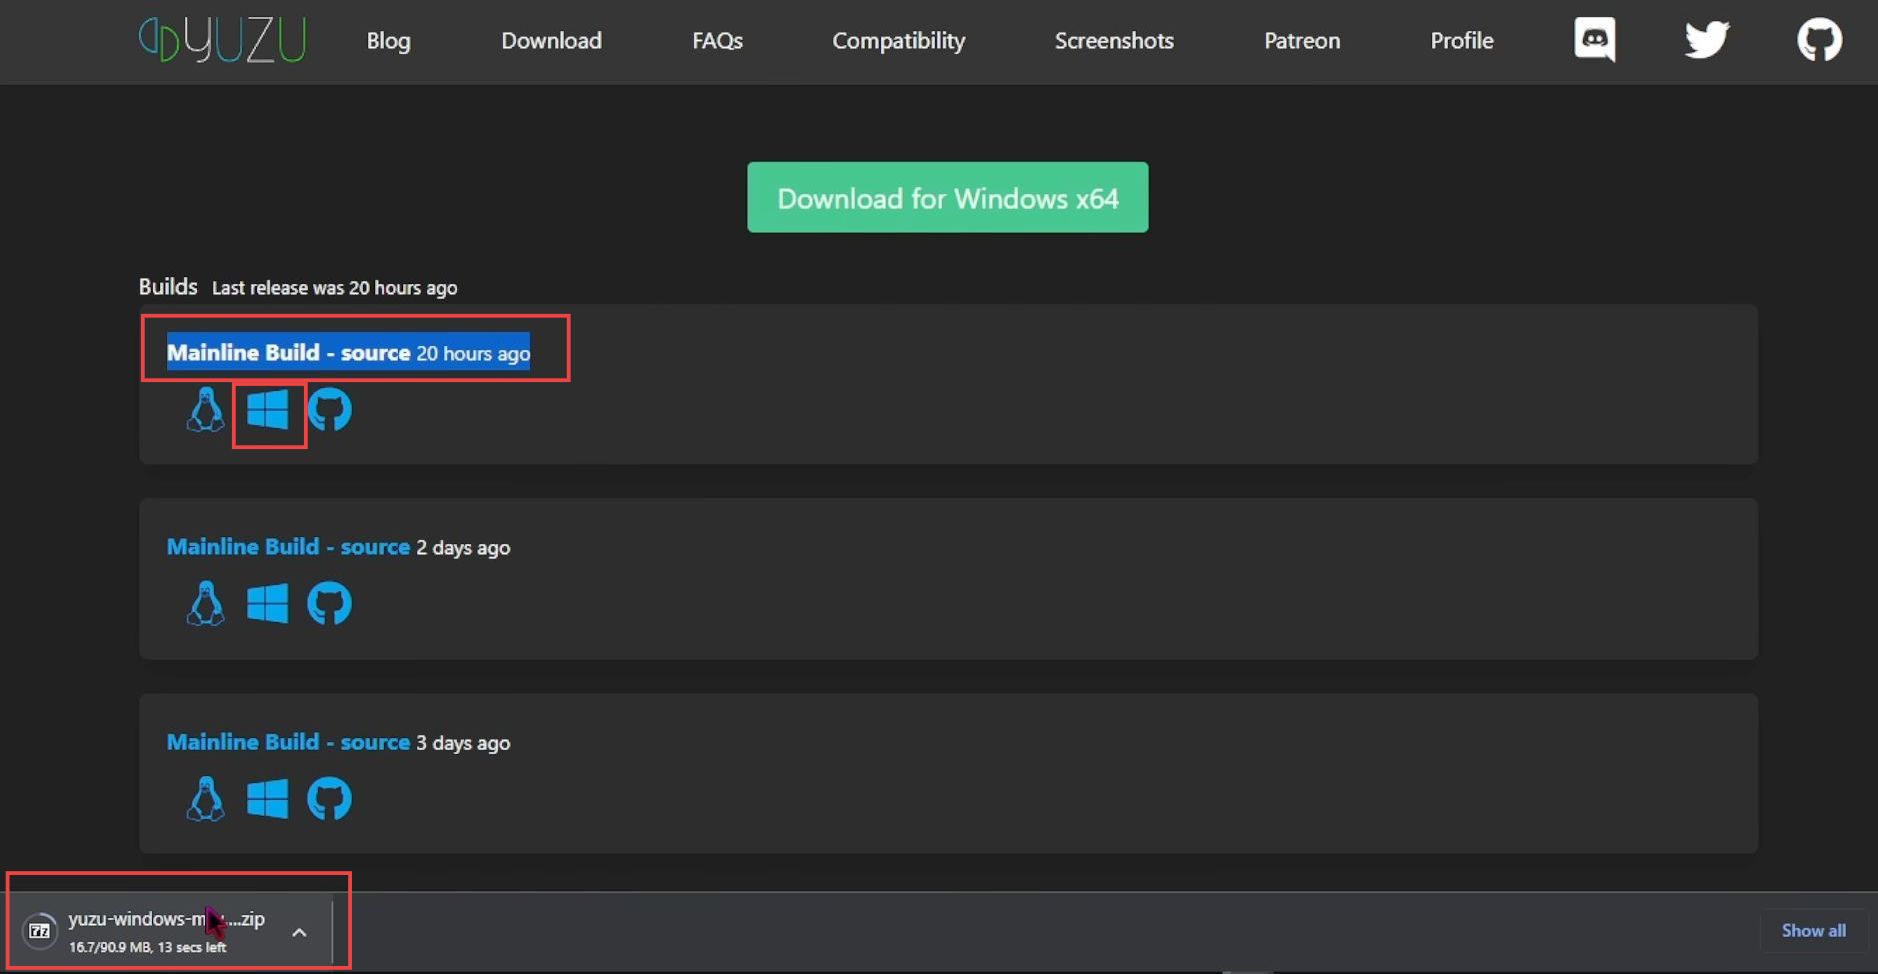Open the Download nav item
This screenshot has width=1878, height=974.
551,41
